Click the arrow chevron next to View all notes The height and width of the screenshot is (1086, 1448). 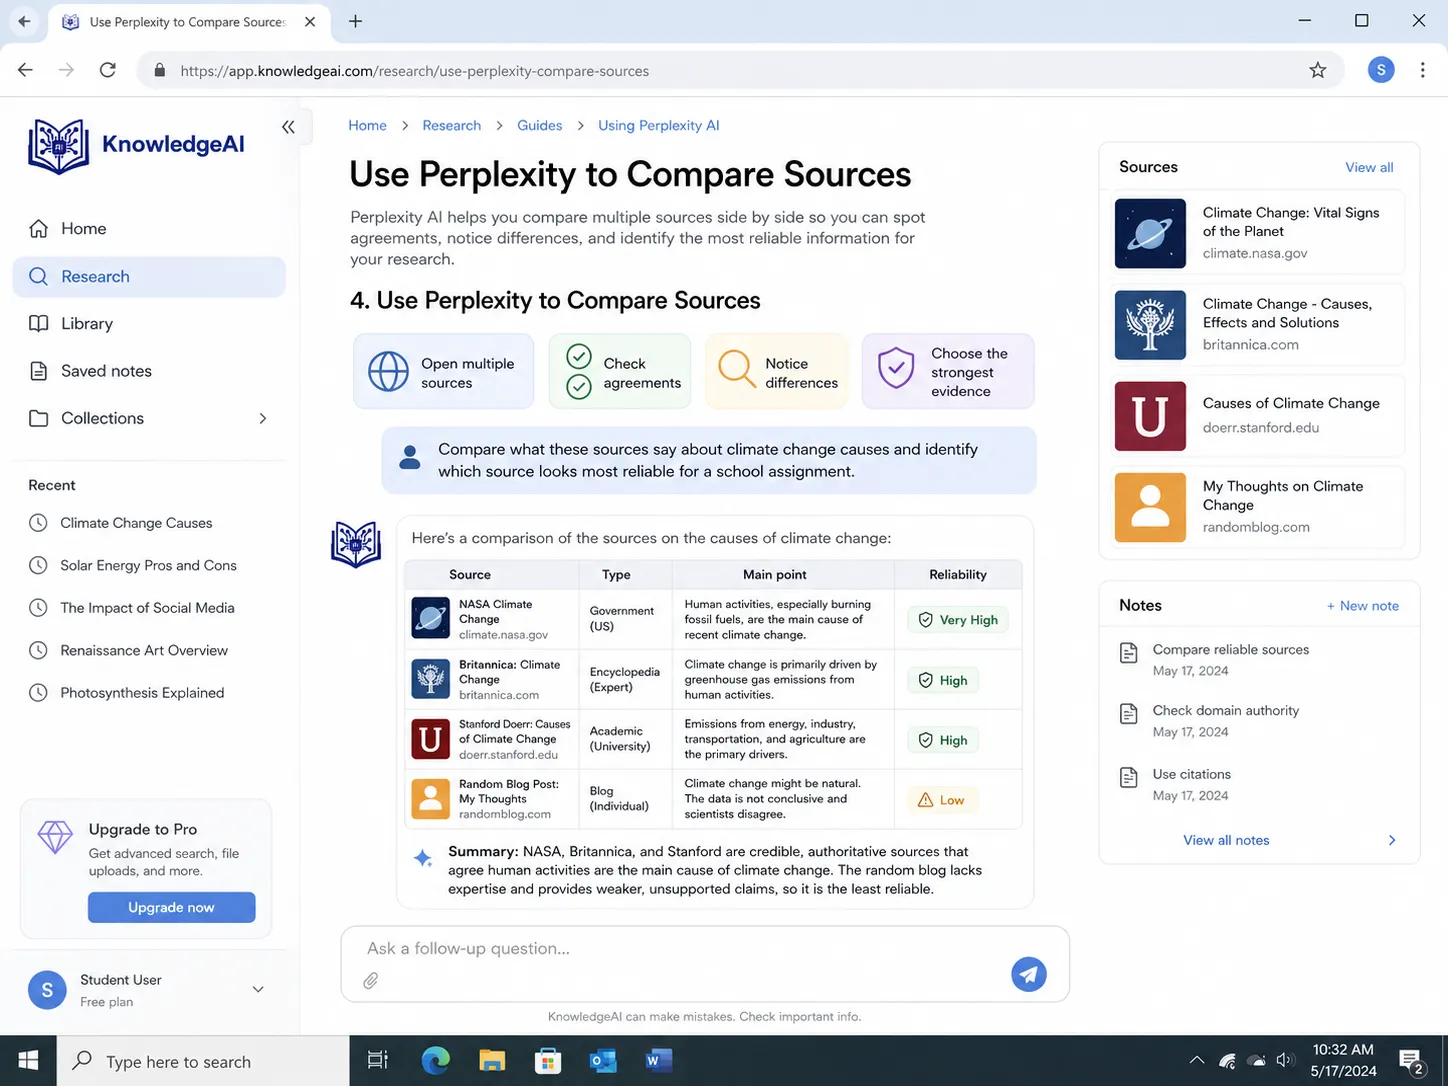click(1392, 840)
